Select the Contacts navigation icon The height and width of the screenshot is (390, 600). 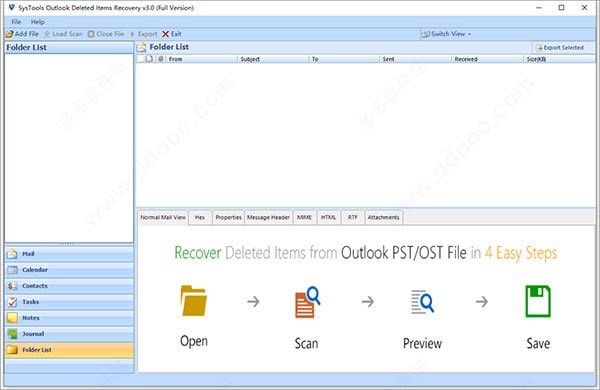click(x=13, y=286)
